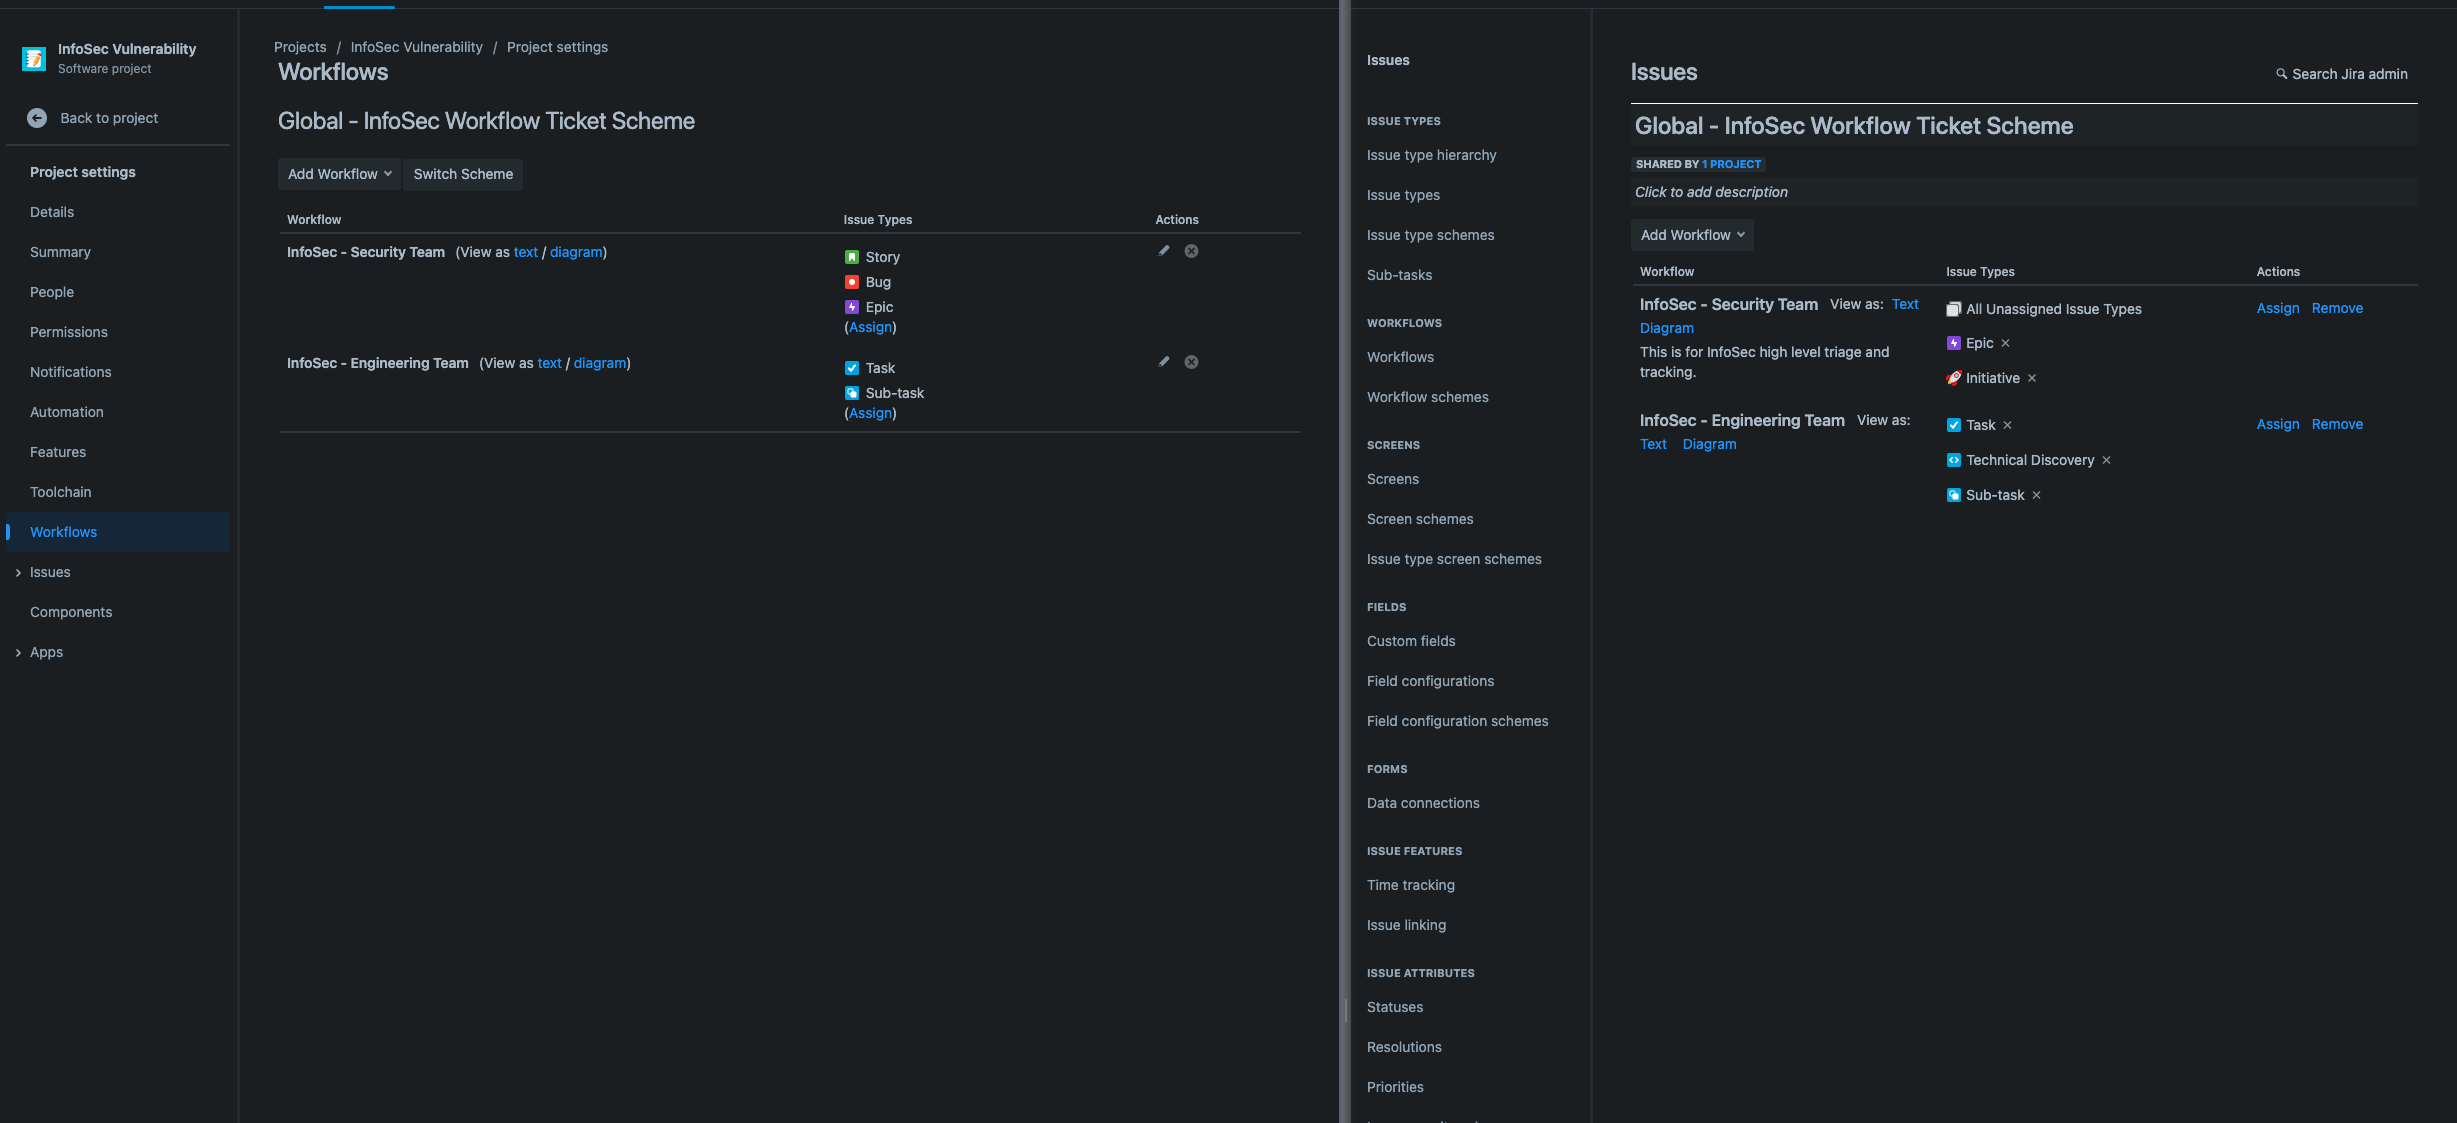The height and width of the screenshot is (1123, 2457).
Task: Expand the Apps section in sidebar
Action: [18, 652]
